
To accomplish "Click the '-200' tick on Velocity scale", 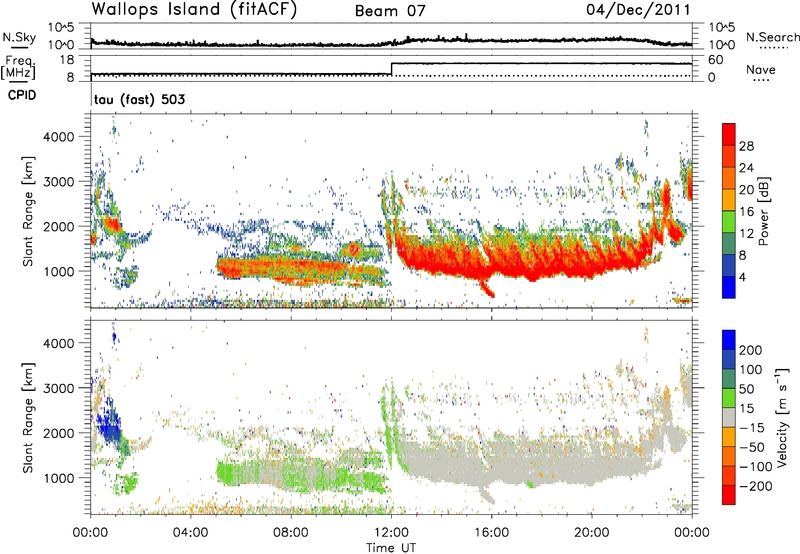I will pyautogui.click(x=755, y=486).
